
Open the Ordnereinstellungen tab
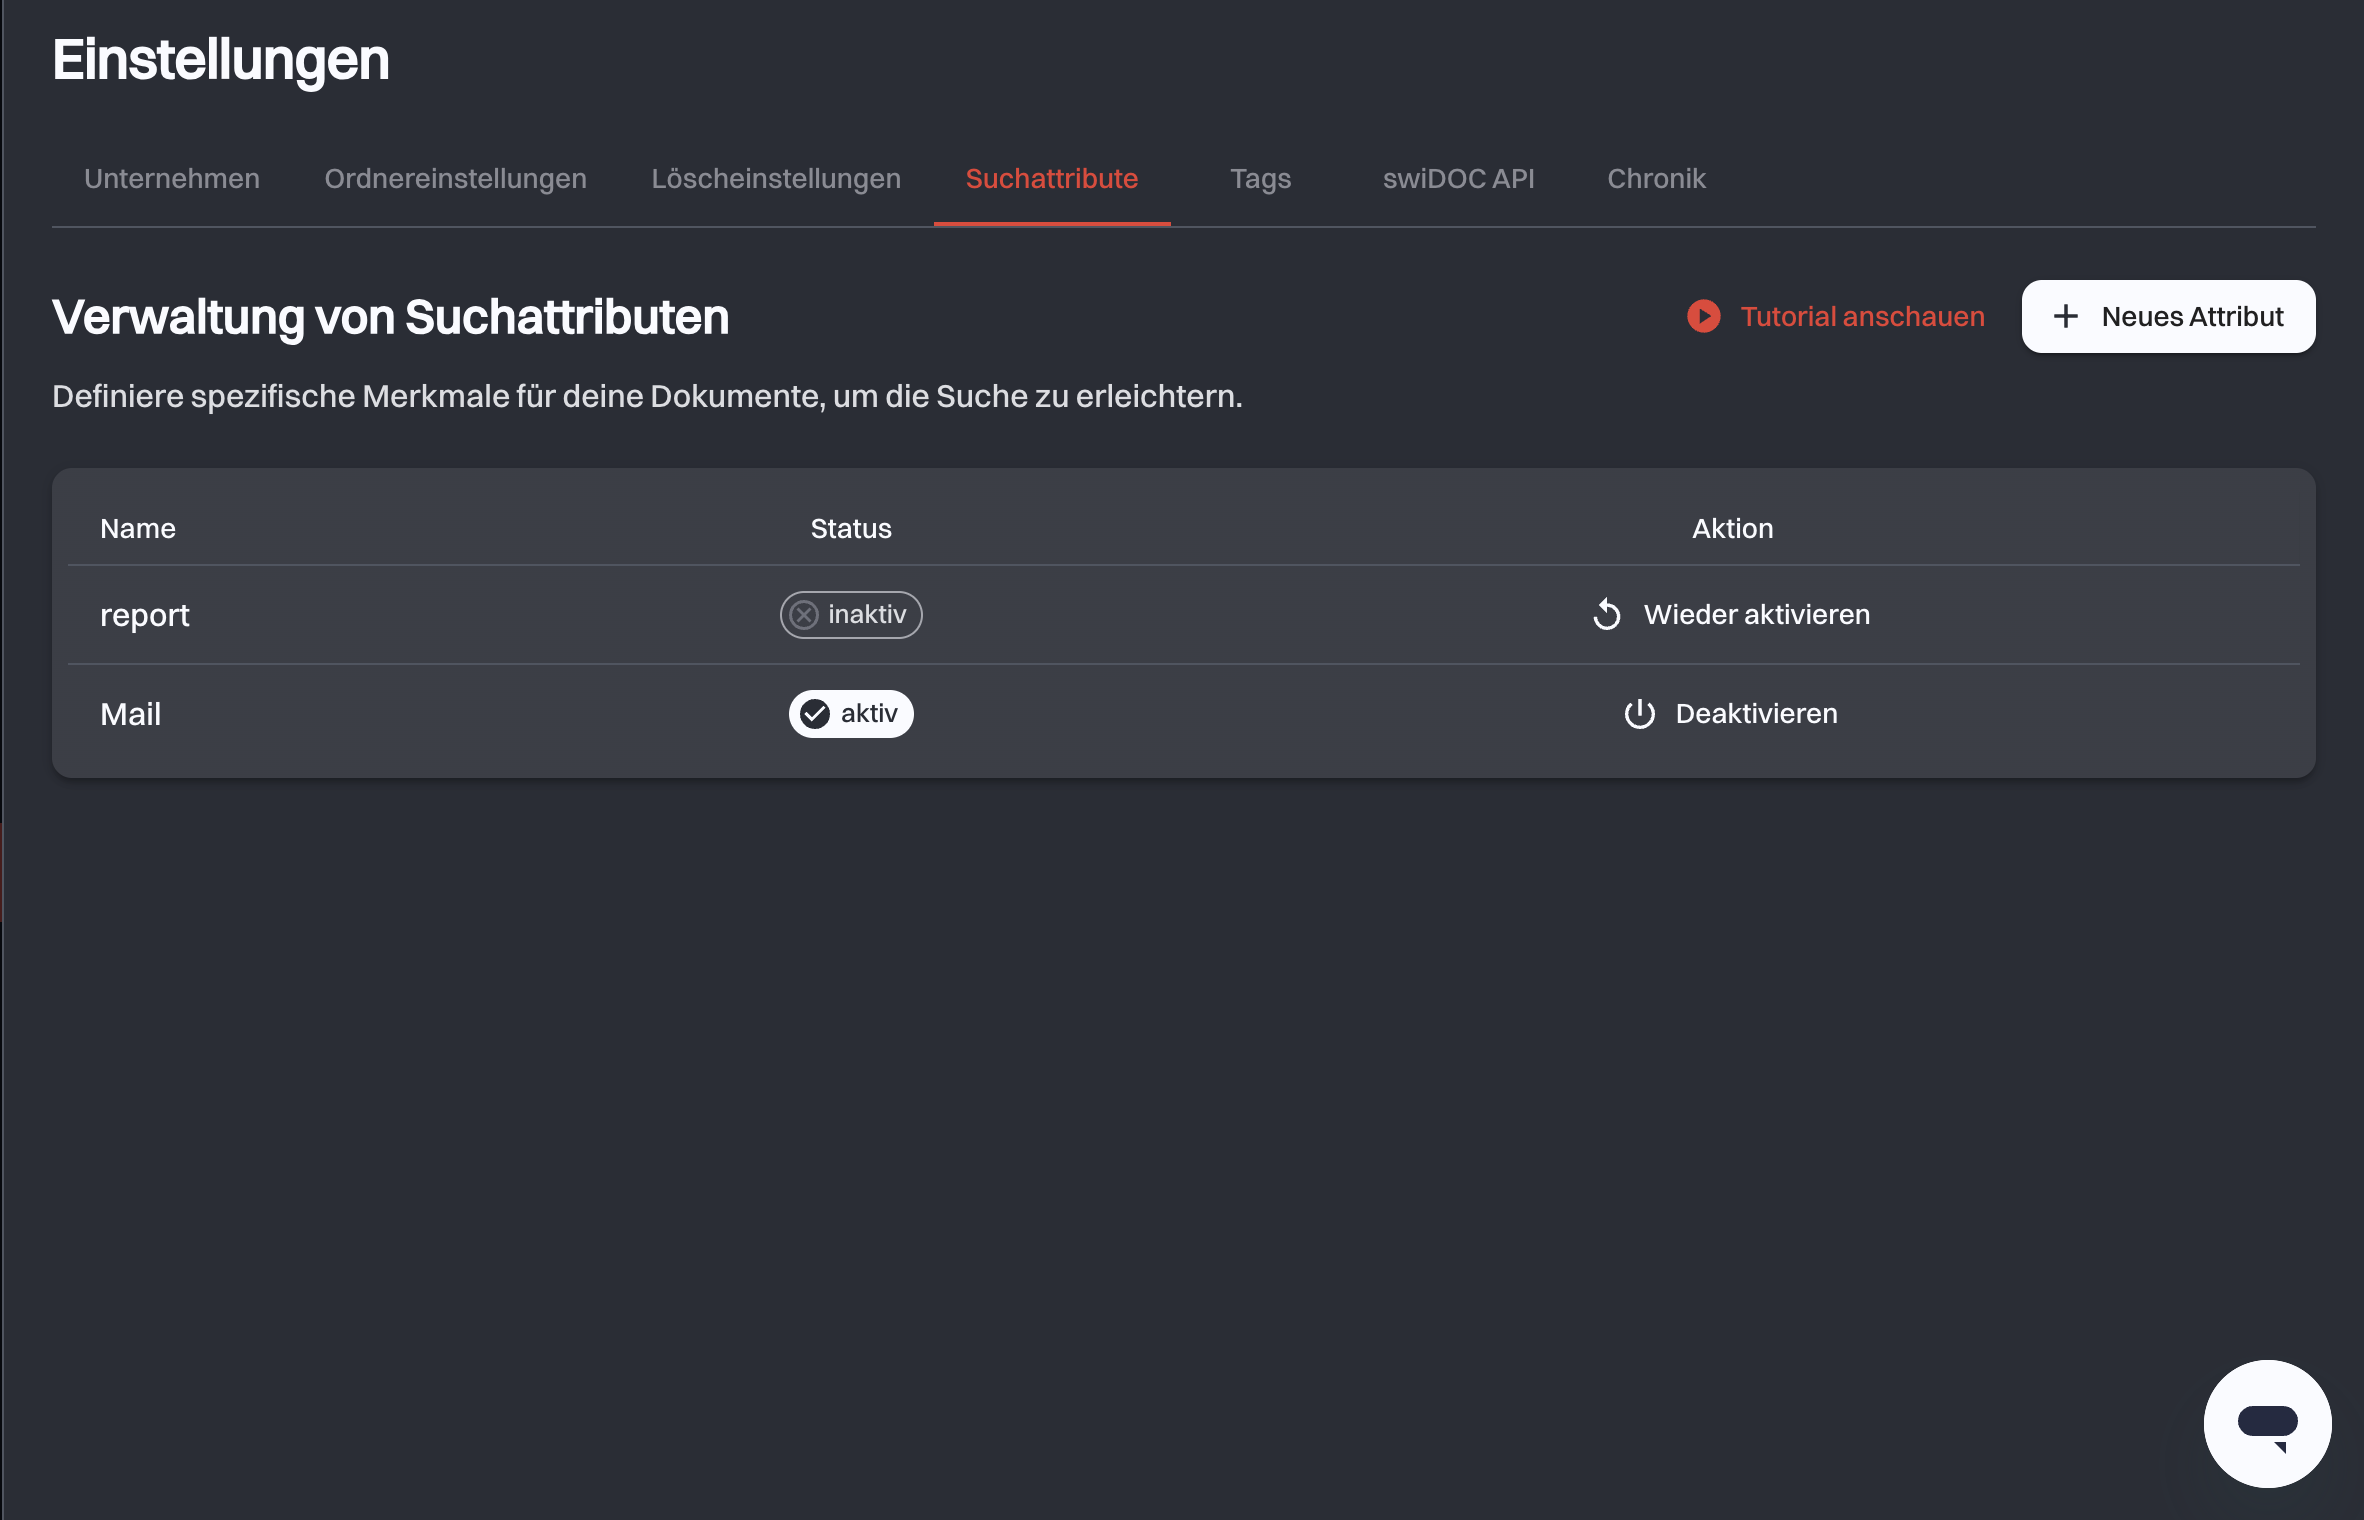coord(455,178)
